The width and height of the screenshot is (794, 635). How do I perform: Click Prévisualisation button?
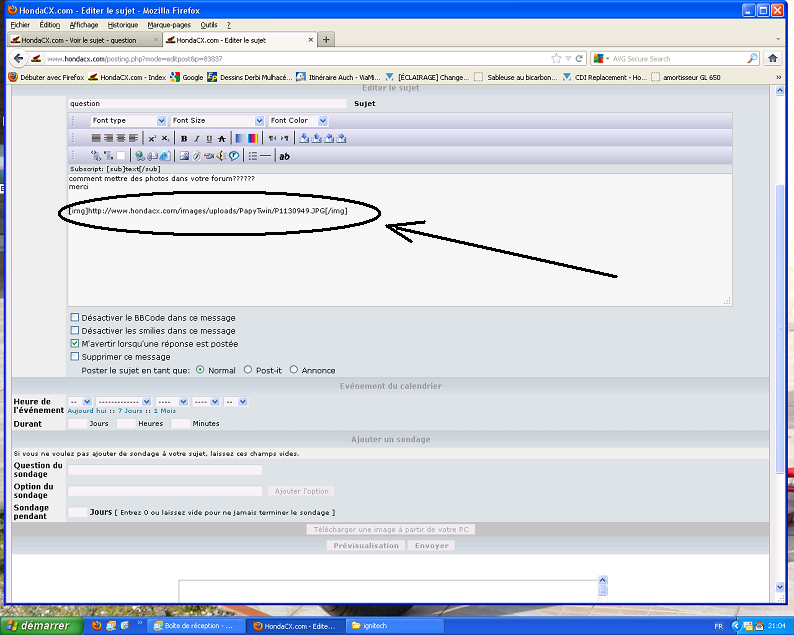point(366,545)
